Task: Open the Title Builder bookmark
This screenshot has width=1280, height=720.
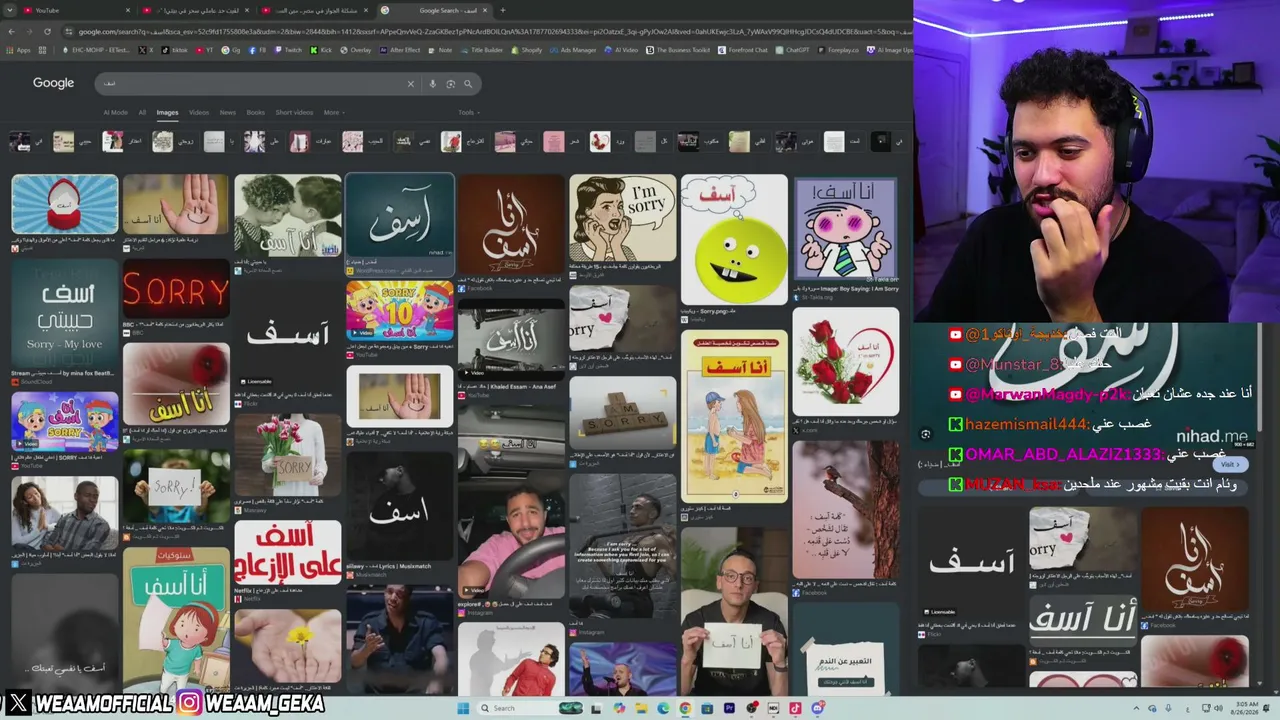Action: (482, 50)
